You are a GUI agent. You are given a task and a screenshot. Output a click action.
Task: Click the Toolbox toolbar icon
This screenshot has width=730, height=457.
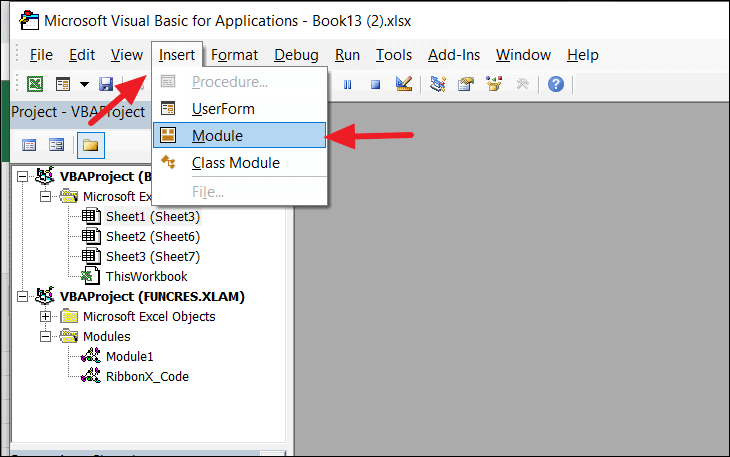click(x=522, y=84)
